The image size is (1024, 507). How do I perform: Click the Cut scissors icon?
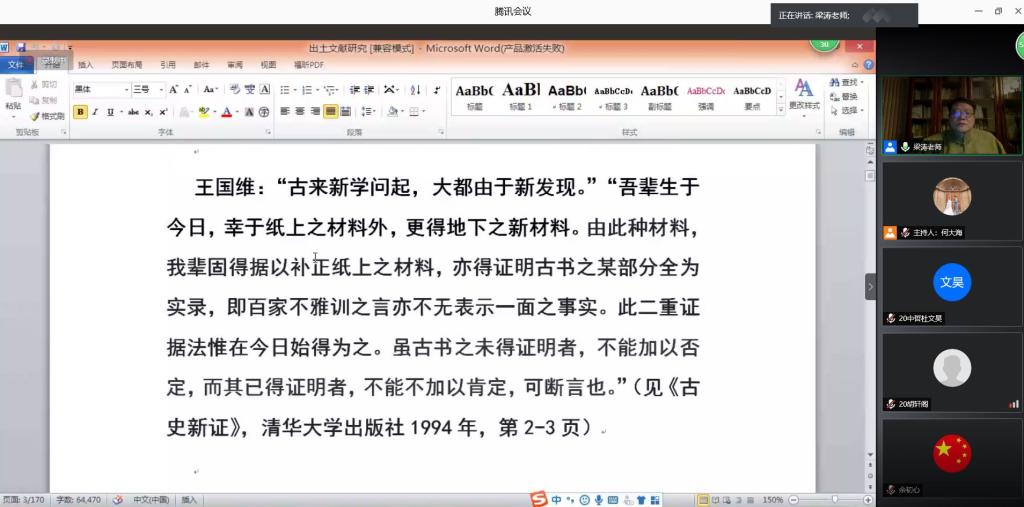(34, 84)
